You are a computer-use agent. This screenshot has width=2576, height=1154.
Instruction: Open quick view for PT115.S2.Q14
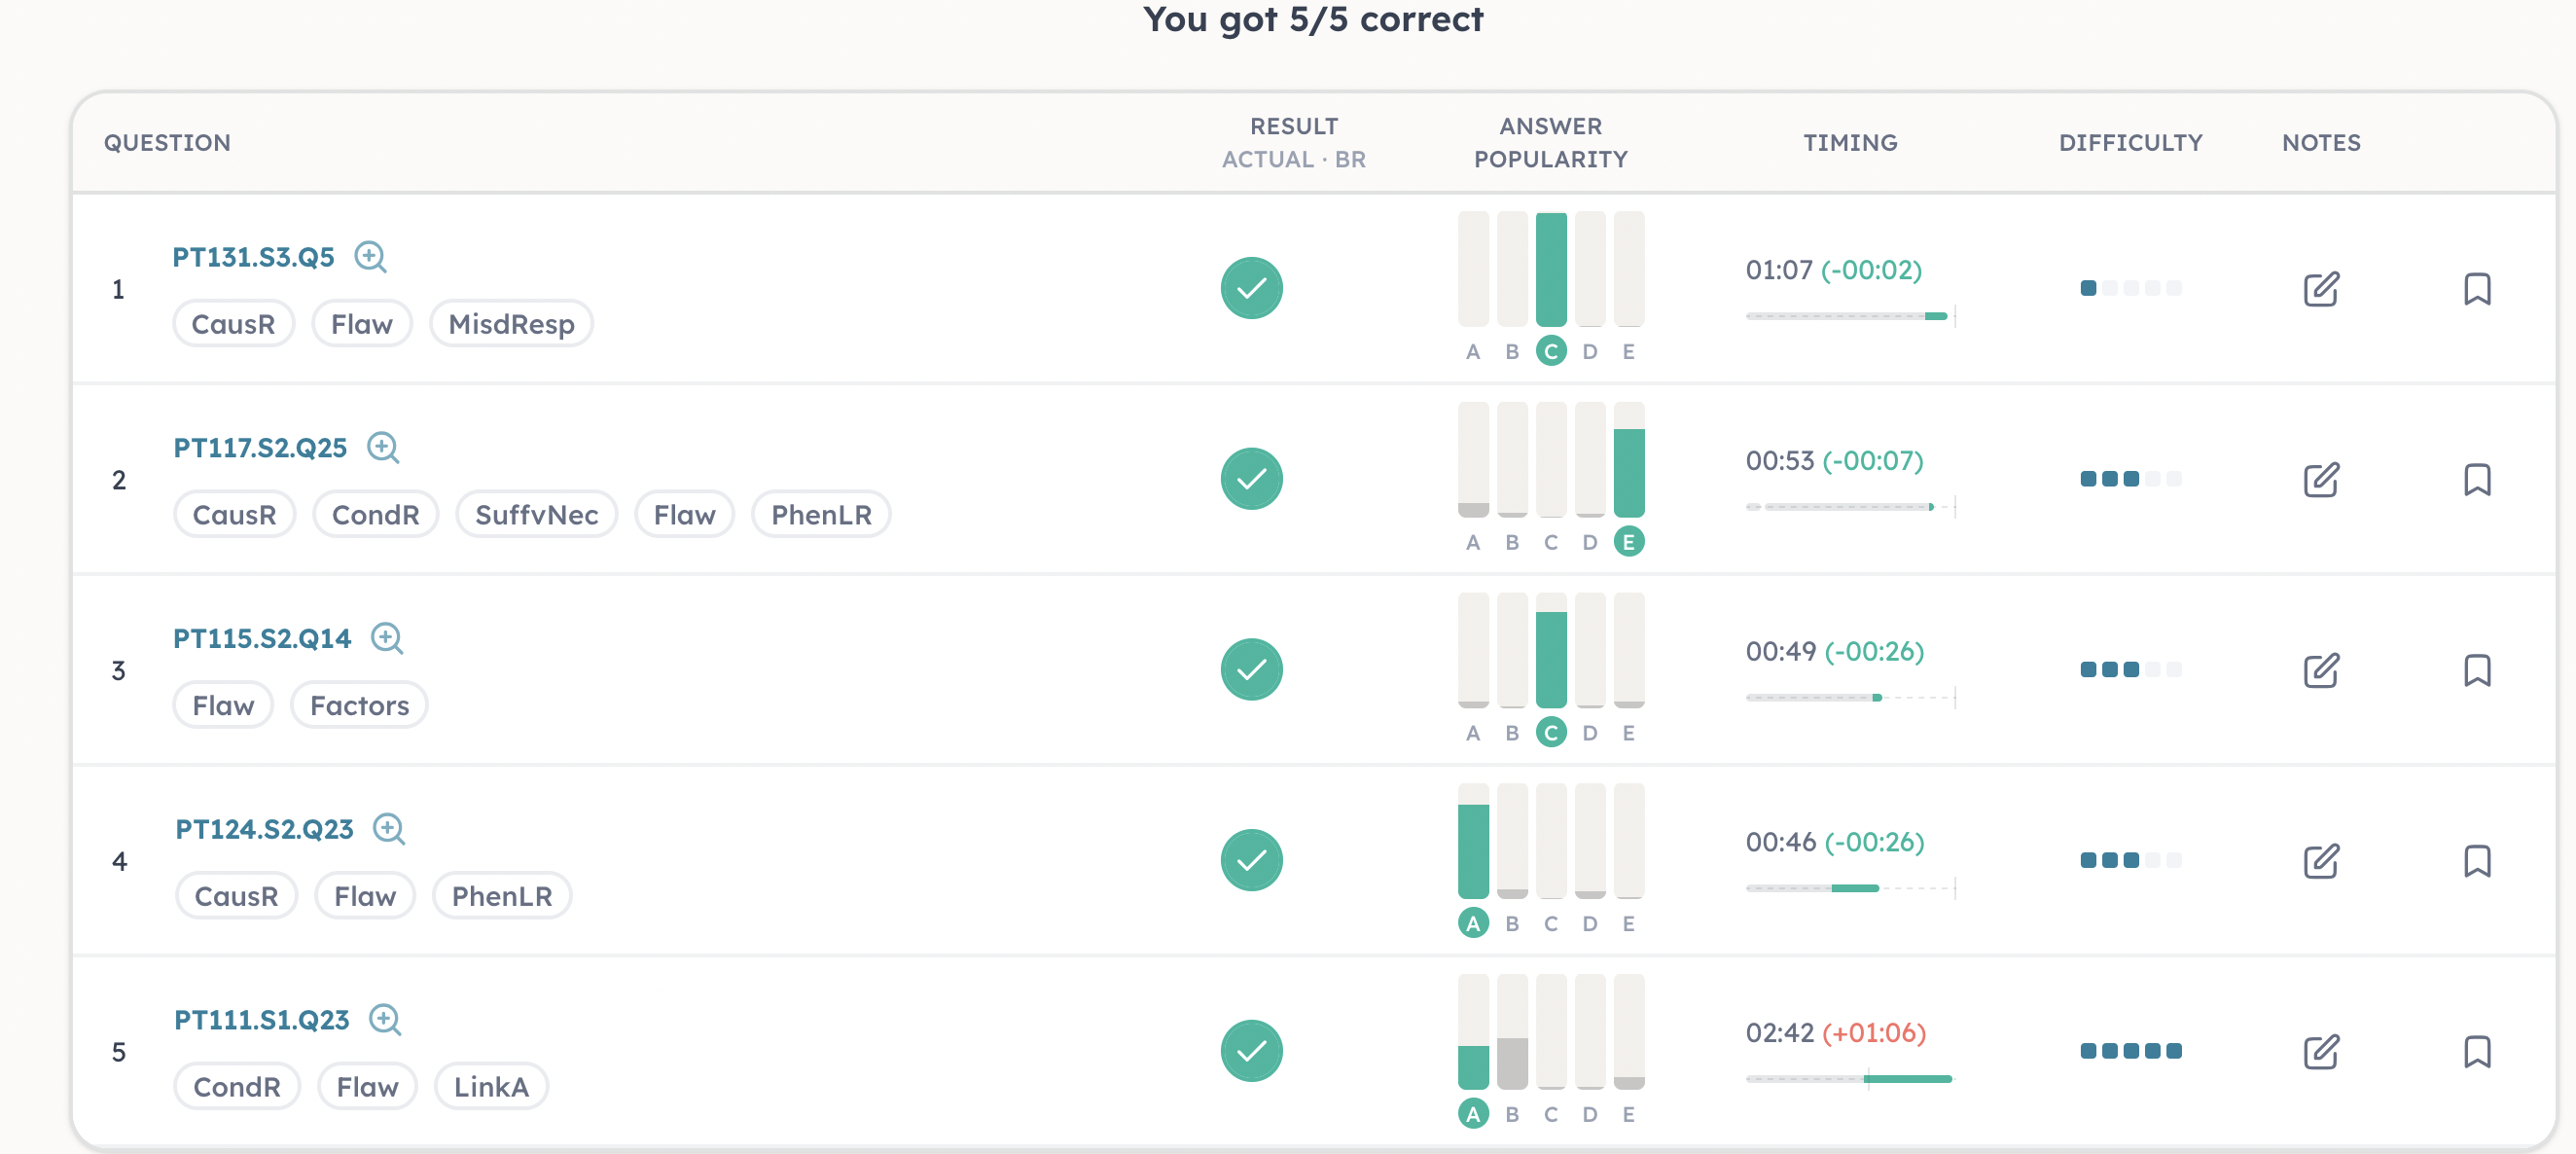click(x=387, y=638)
